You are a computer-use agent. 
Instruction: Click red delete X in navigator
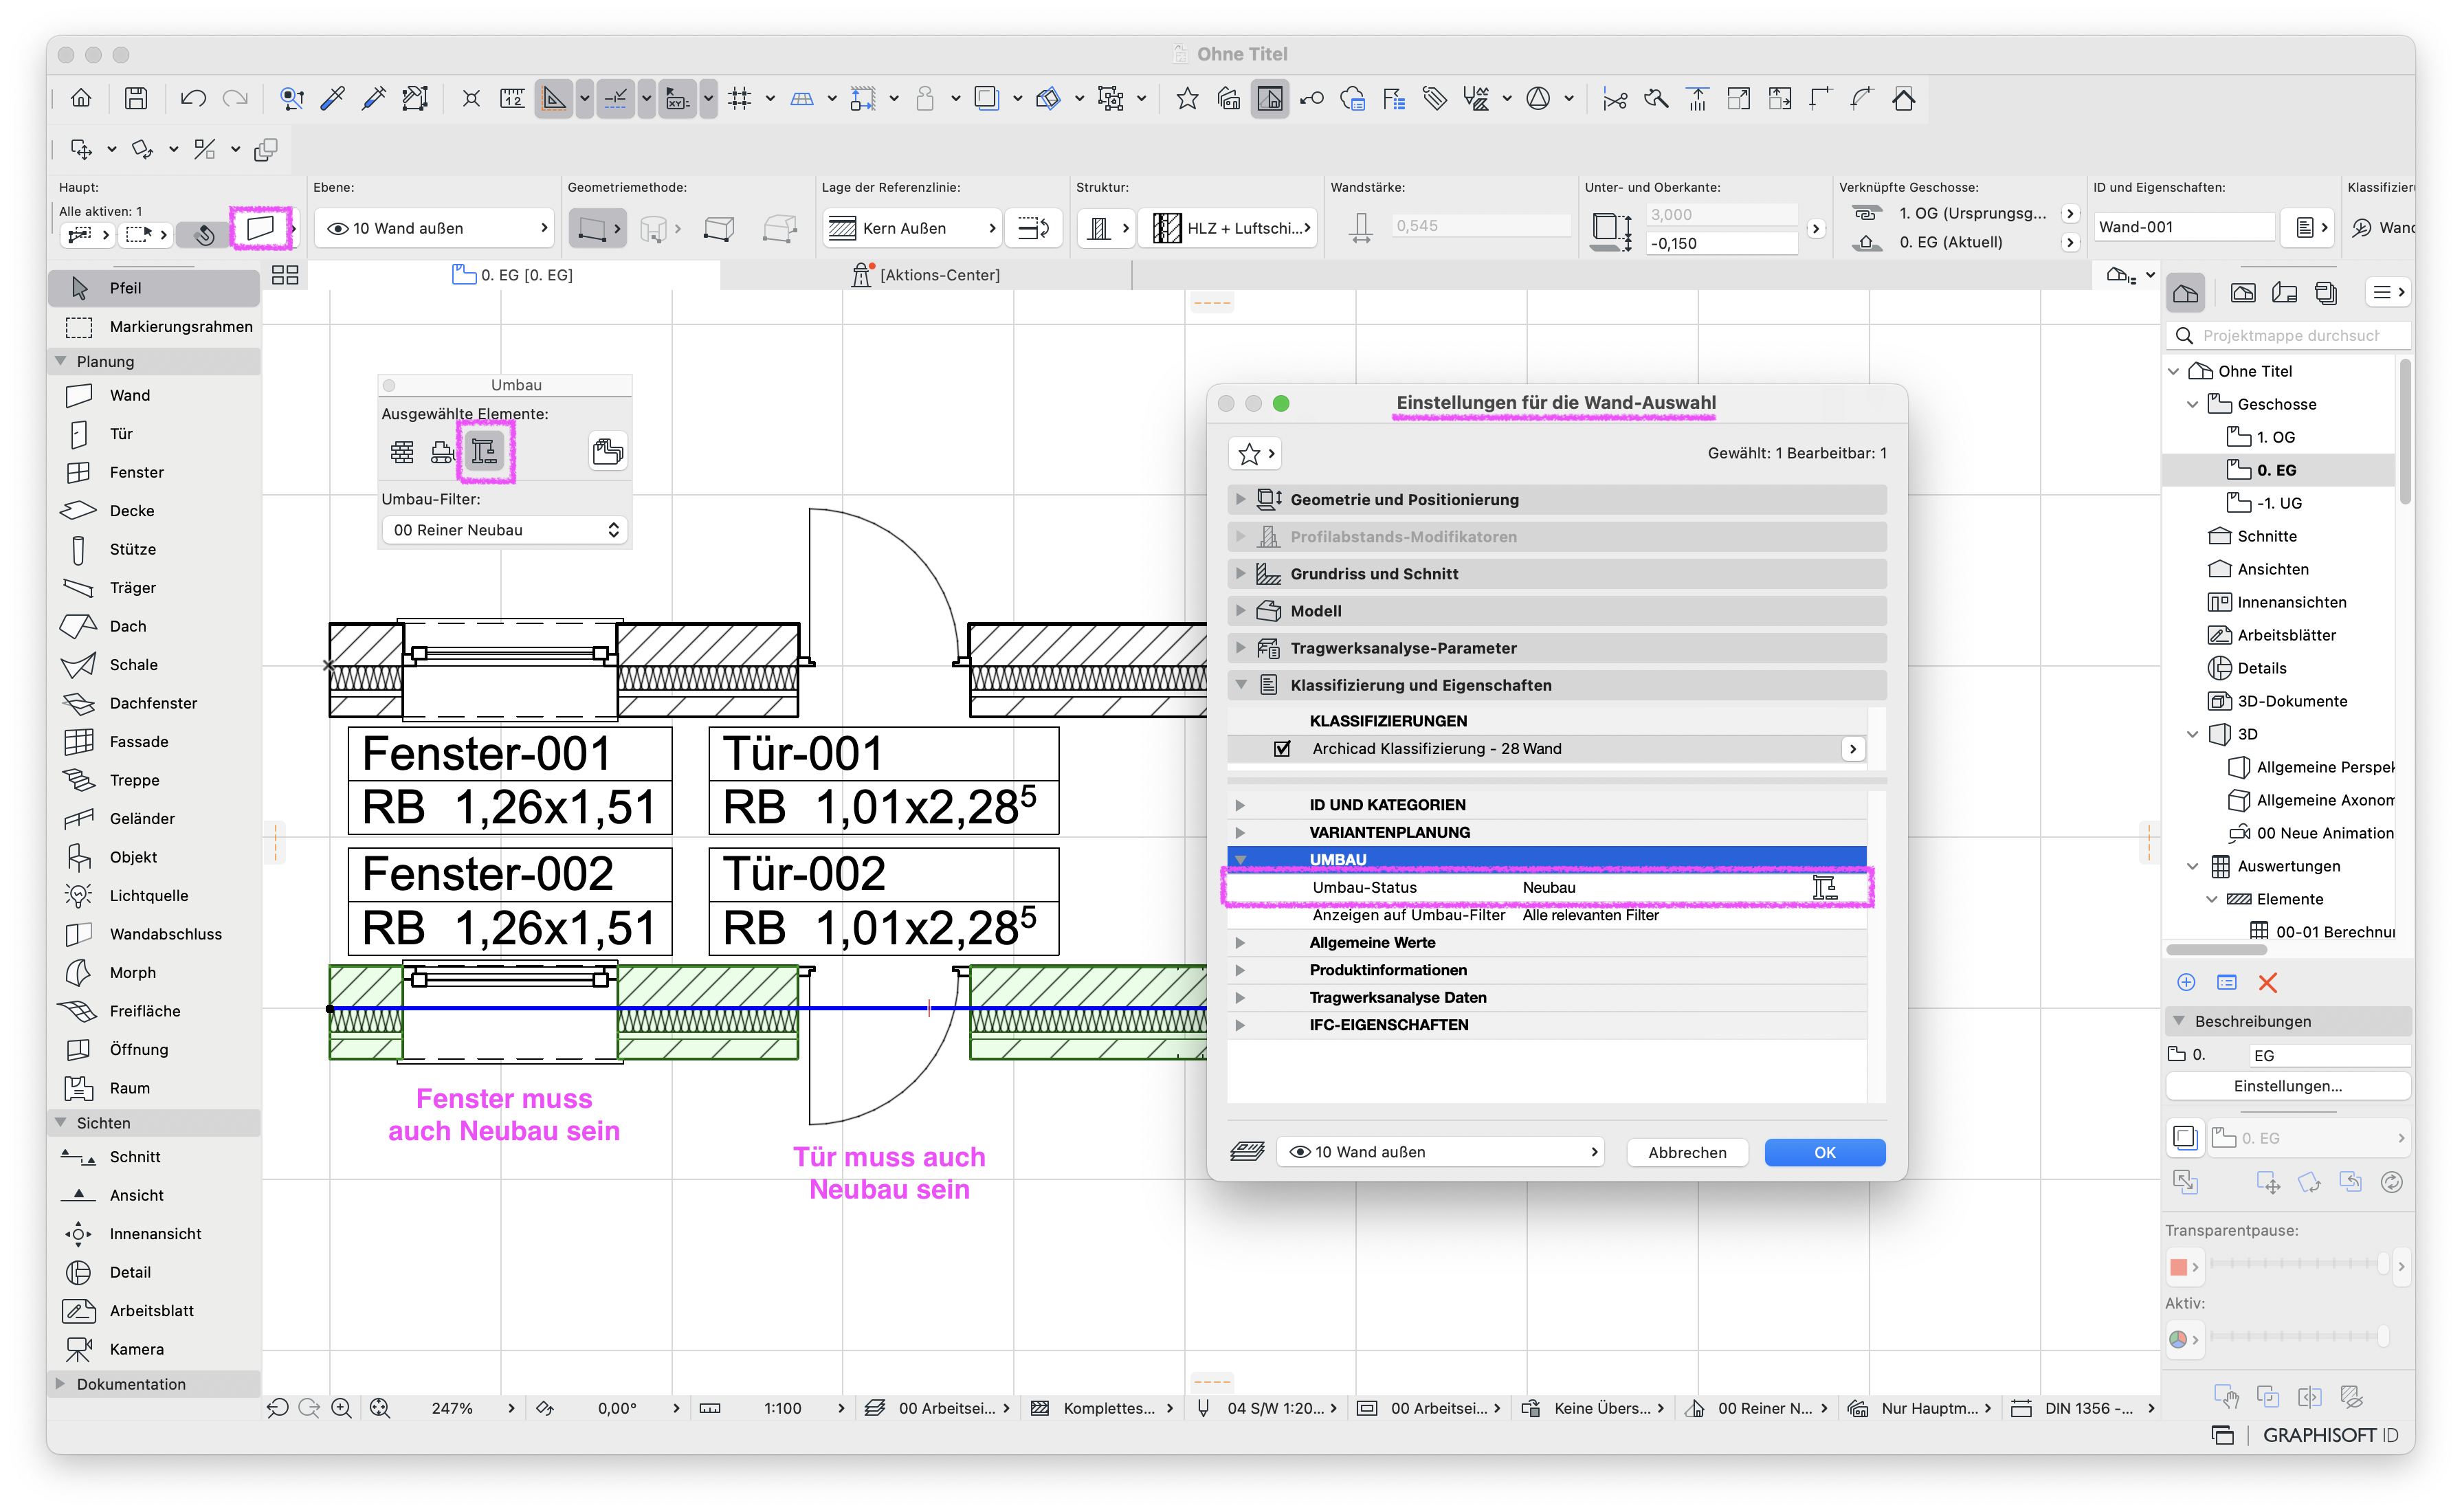click(2267, 982)
